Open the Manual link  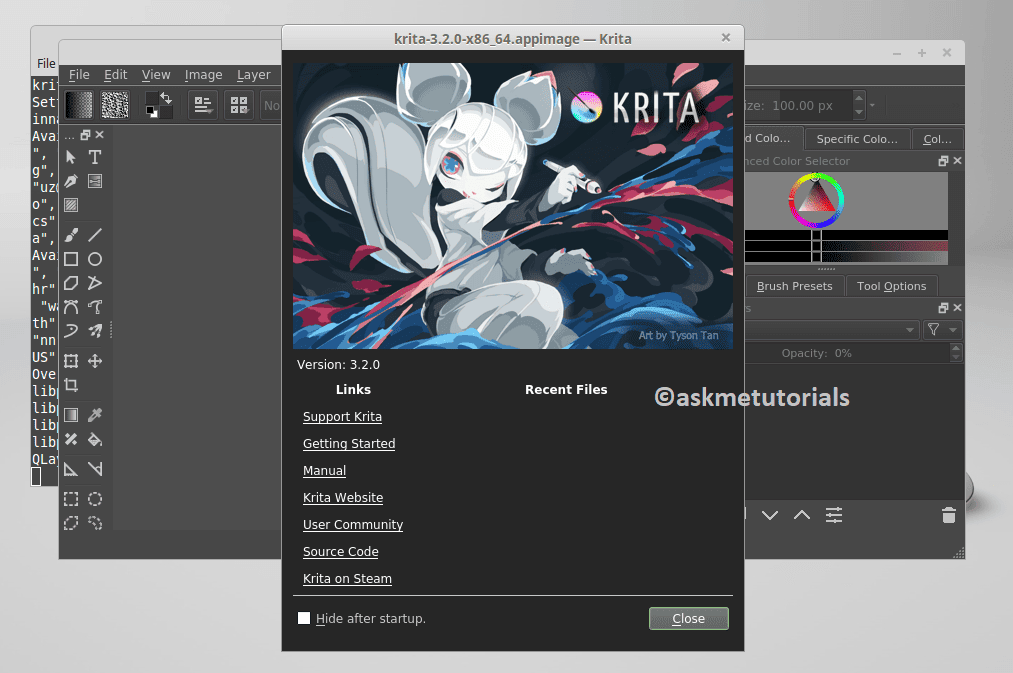(324, 471)
